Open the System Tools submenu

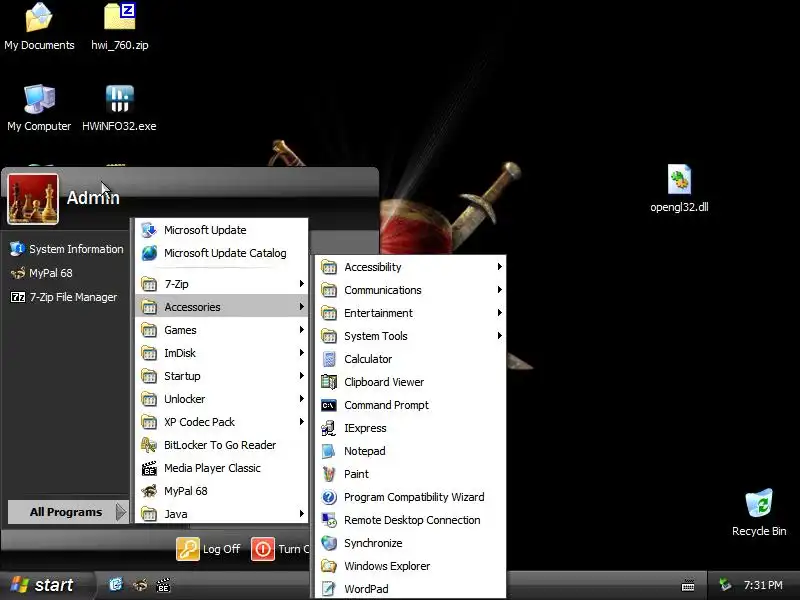pos(411,336)
